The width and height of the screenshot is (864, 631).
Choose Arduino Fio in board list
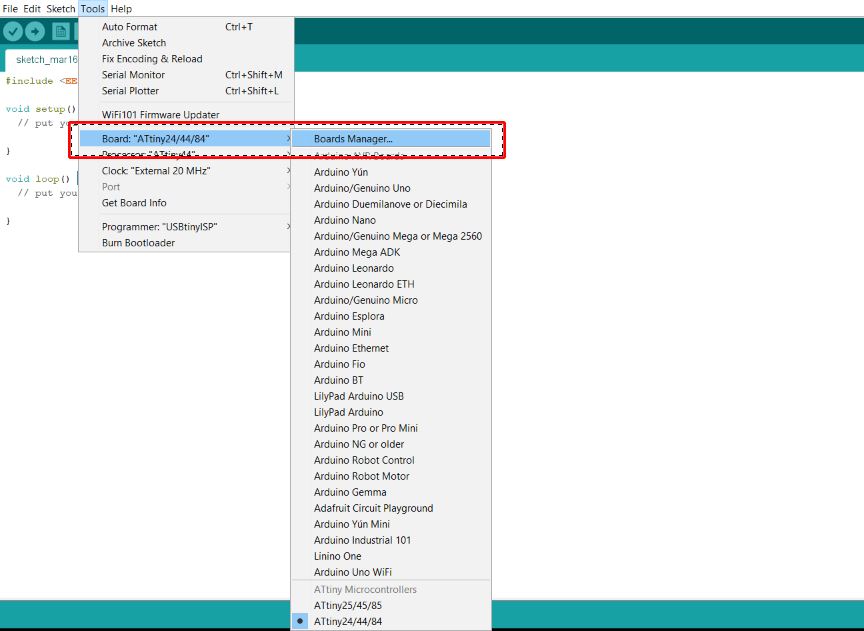391,364
